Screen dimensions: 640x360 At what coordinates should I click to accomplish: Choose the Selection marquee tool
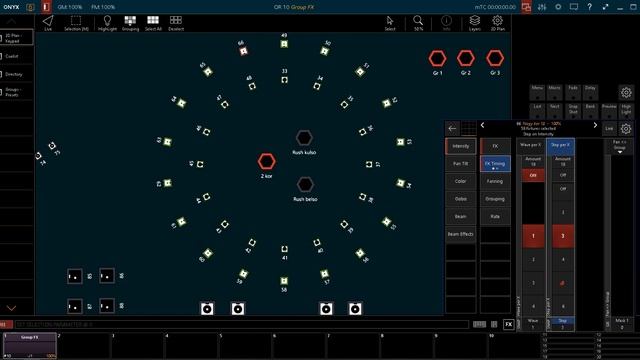pos(76,23)
